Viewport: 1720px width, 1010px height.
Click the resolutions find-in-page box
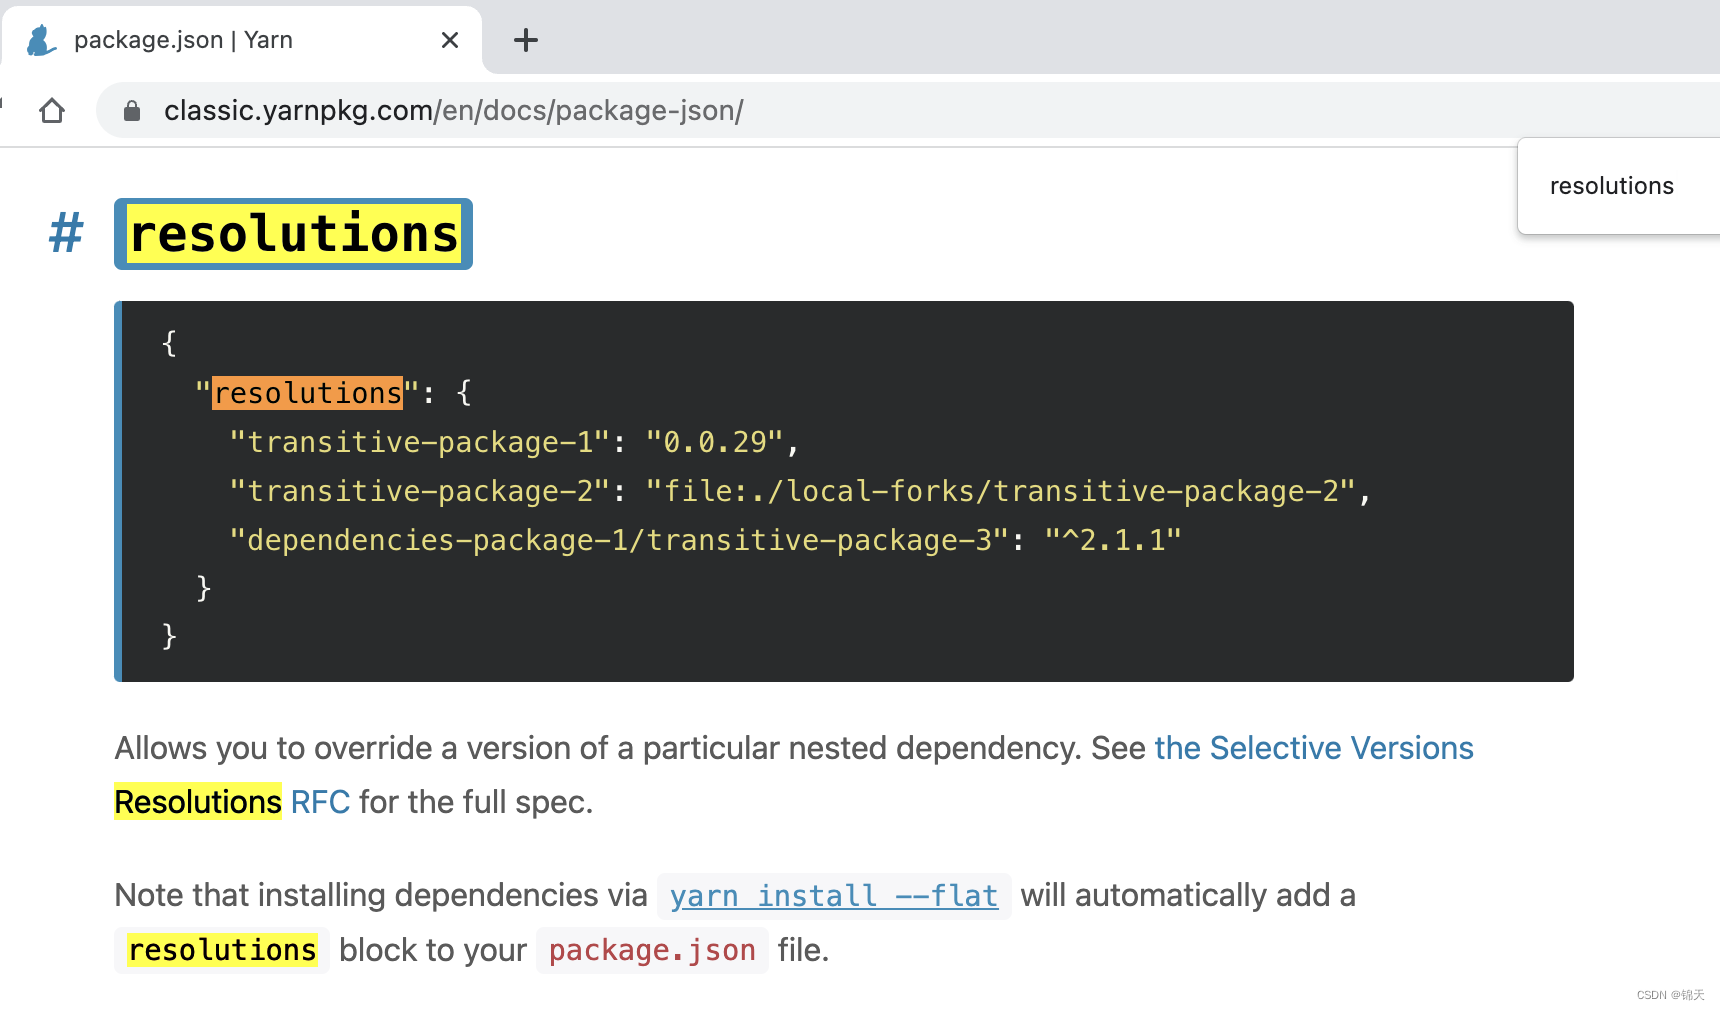pyautogui.click(x=1618, y=186)
